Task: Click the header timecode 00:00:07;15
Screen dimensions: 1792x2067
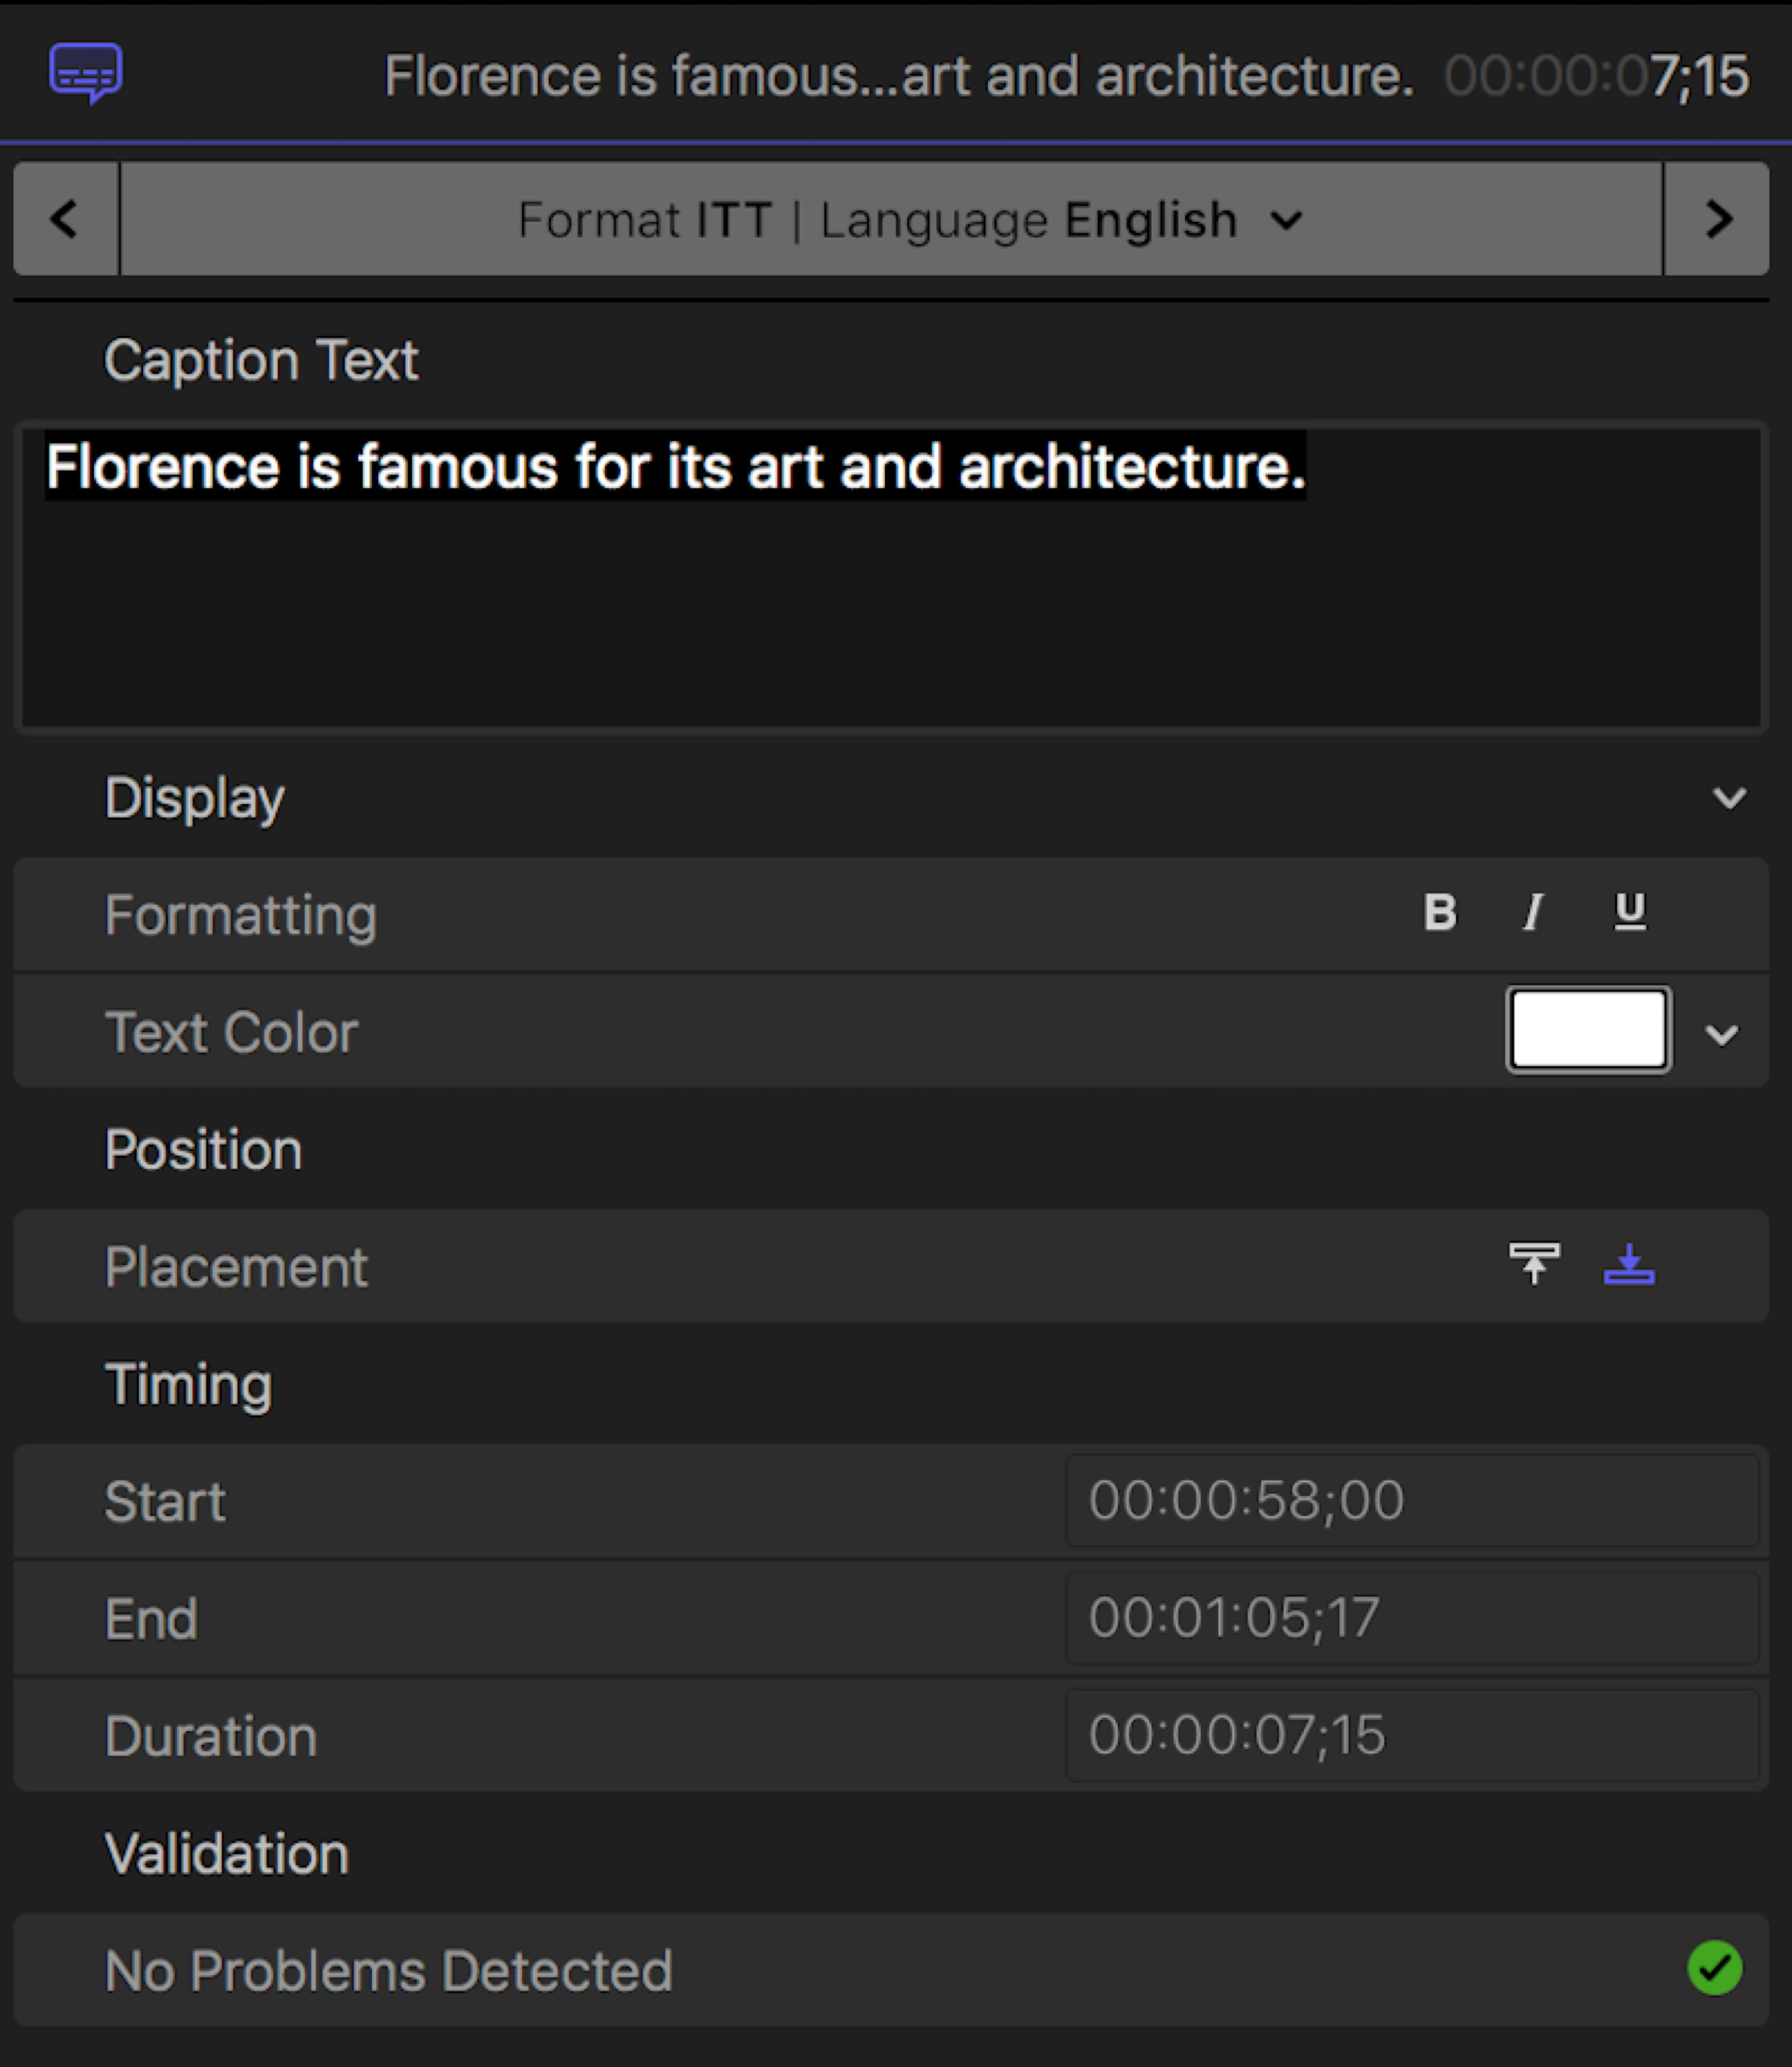Action: point(1596,76)
